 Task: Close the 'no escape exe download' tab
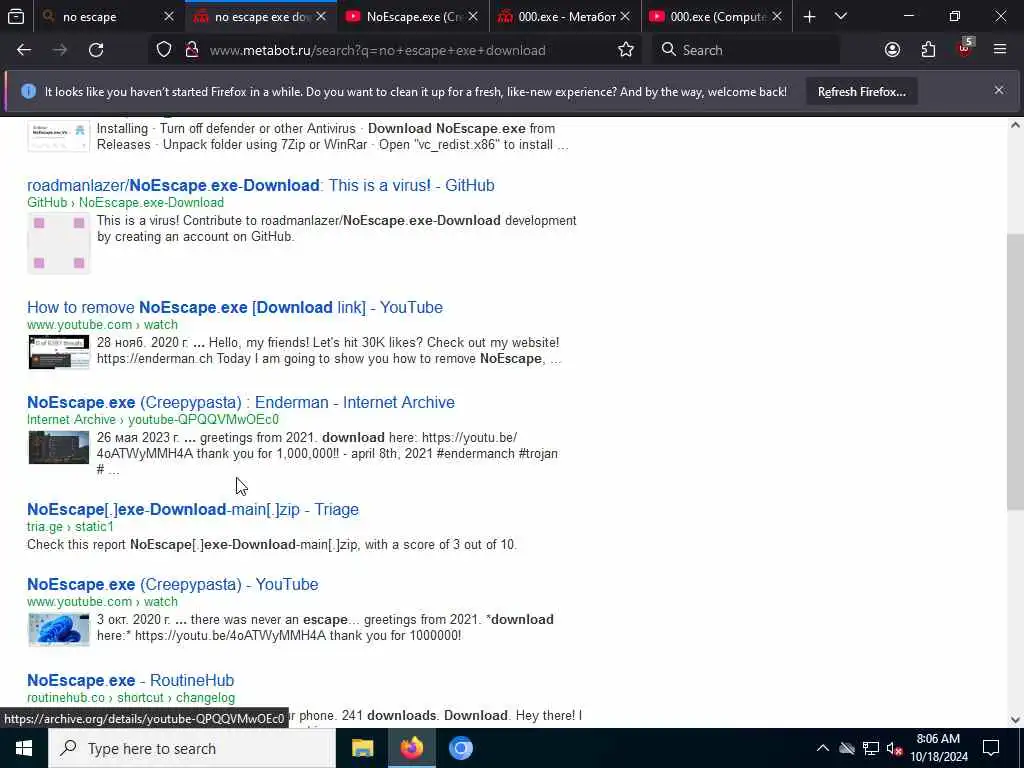tap(321, 17)
